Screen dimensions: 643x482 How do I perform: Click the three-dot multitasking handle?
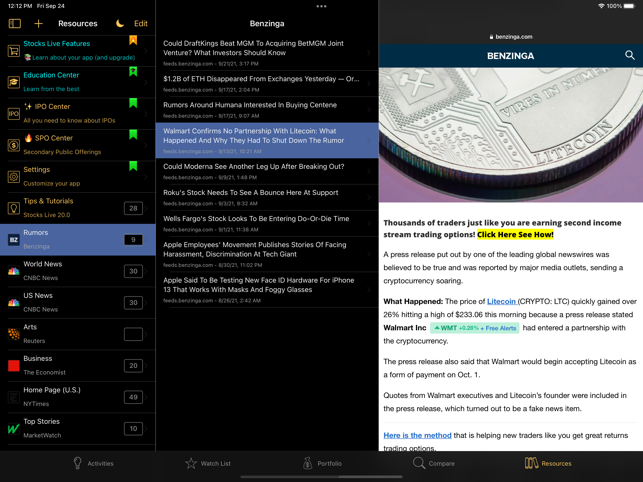(322, 6)
